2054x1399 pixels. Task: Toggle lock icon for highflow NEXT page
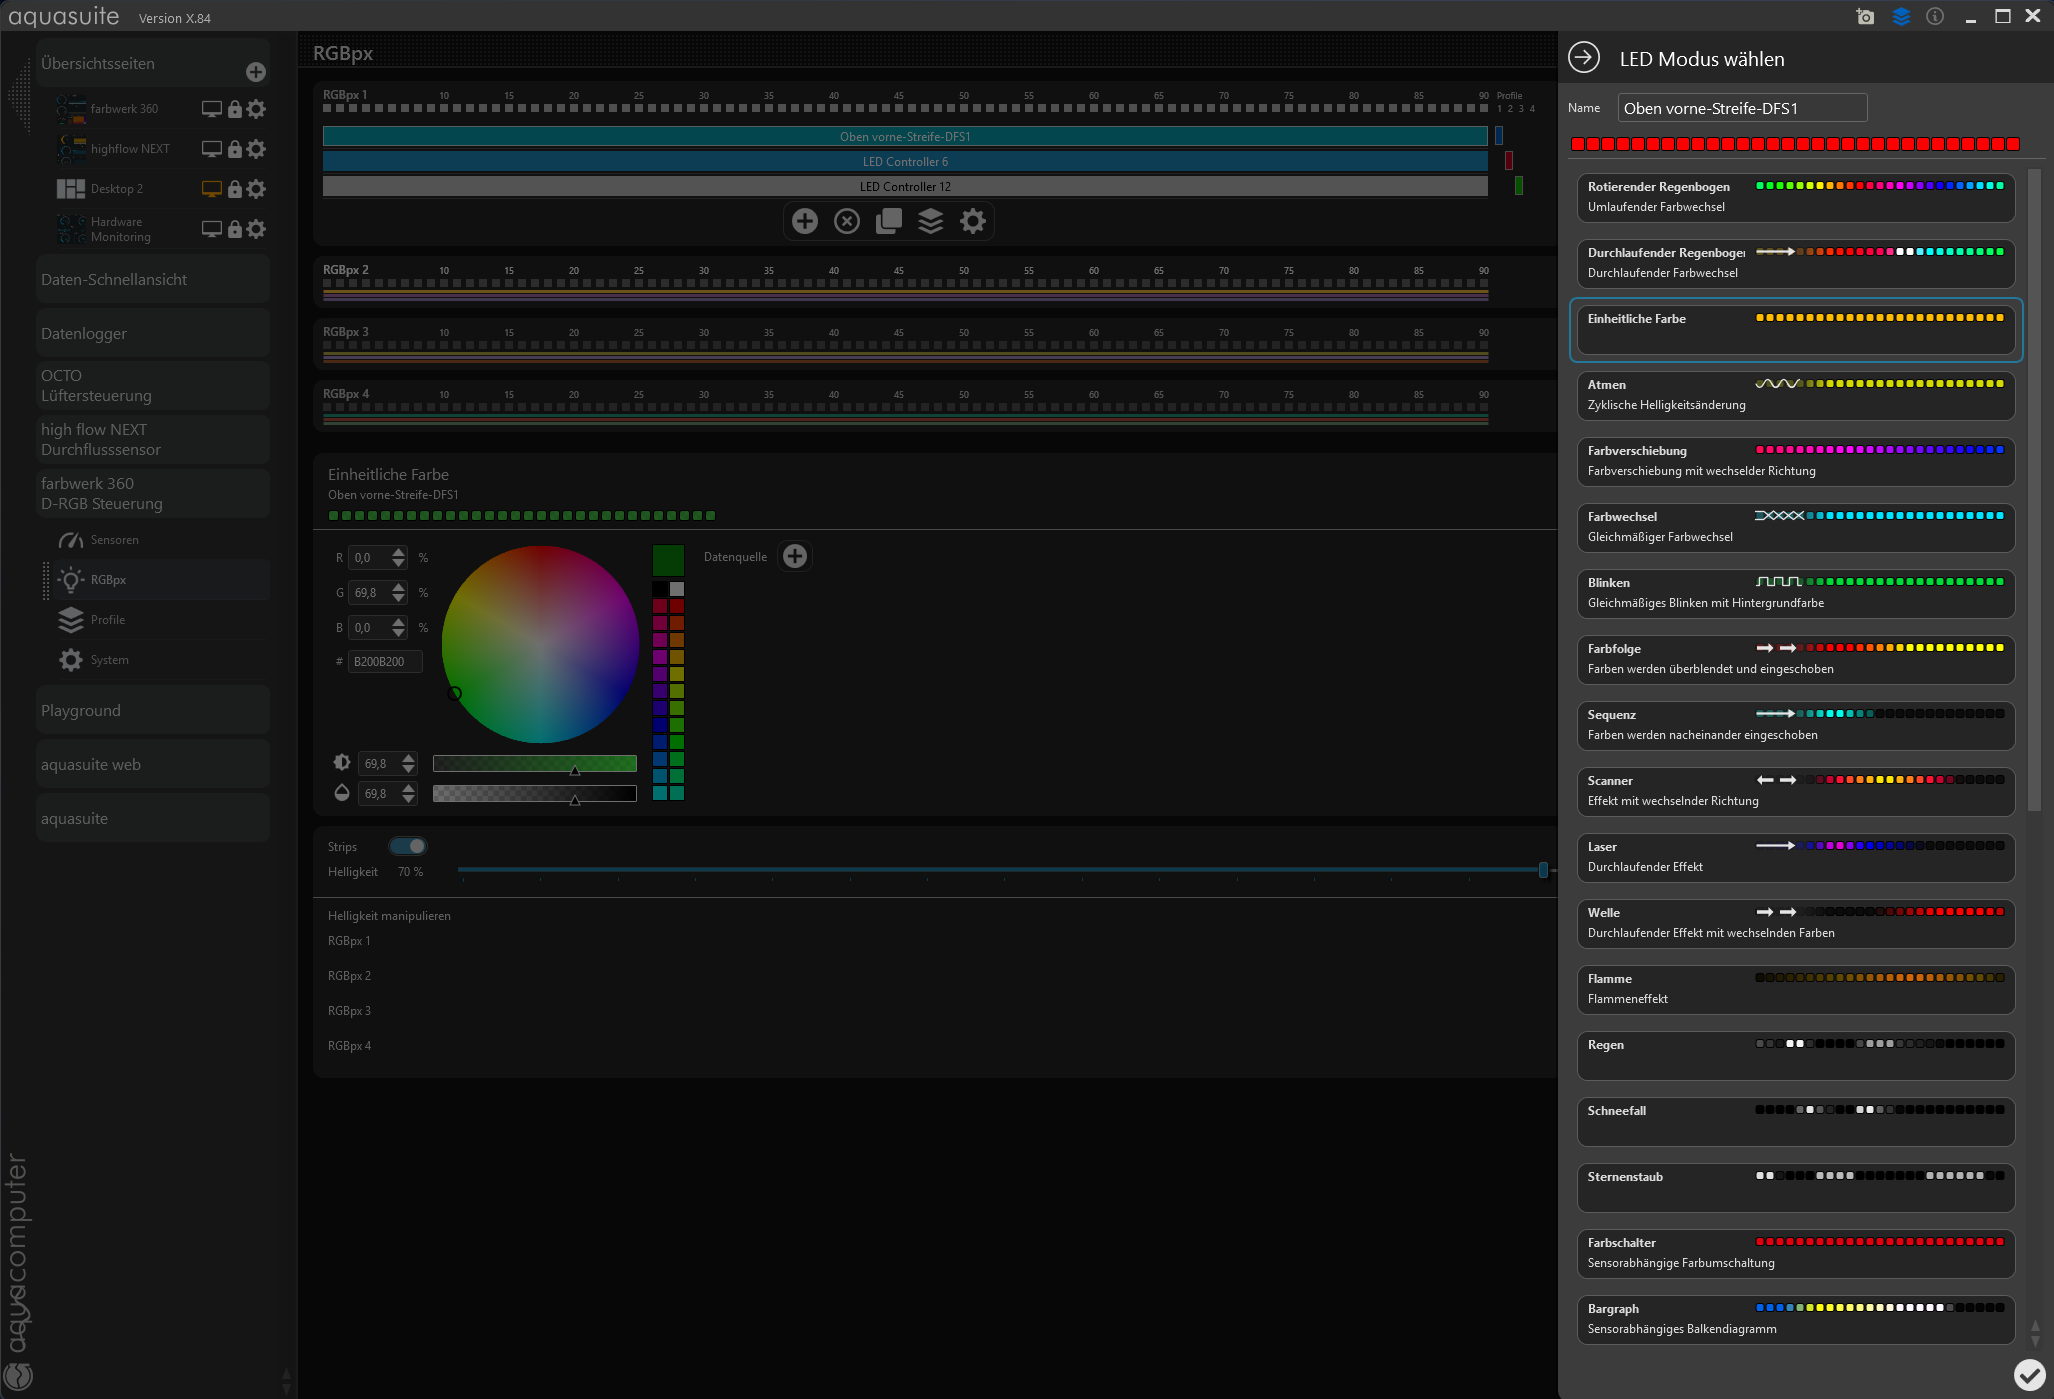point(235,149)
